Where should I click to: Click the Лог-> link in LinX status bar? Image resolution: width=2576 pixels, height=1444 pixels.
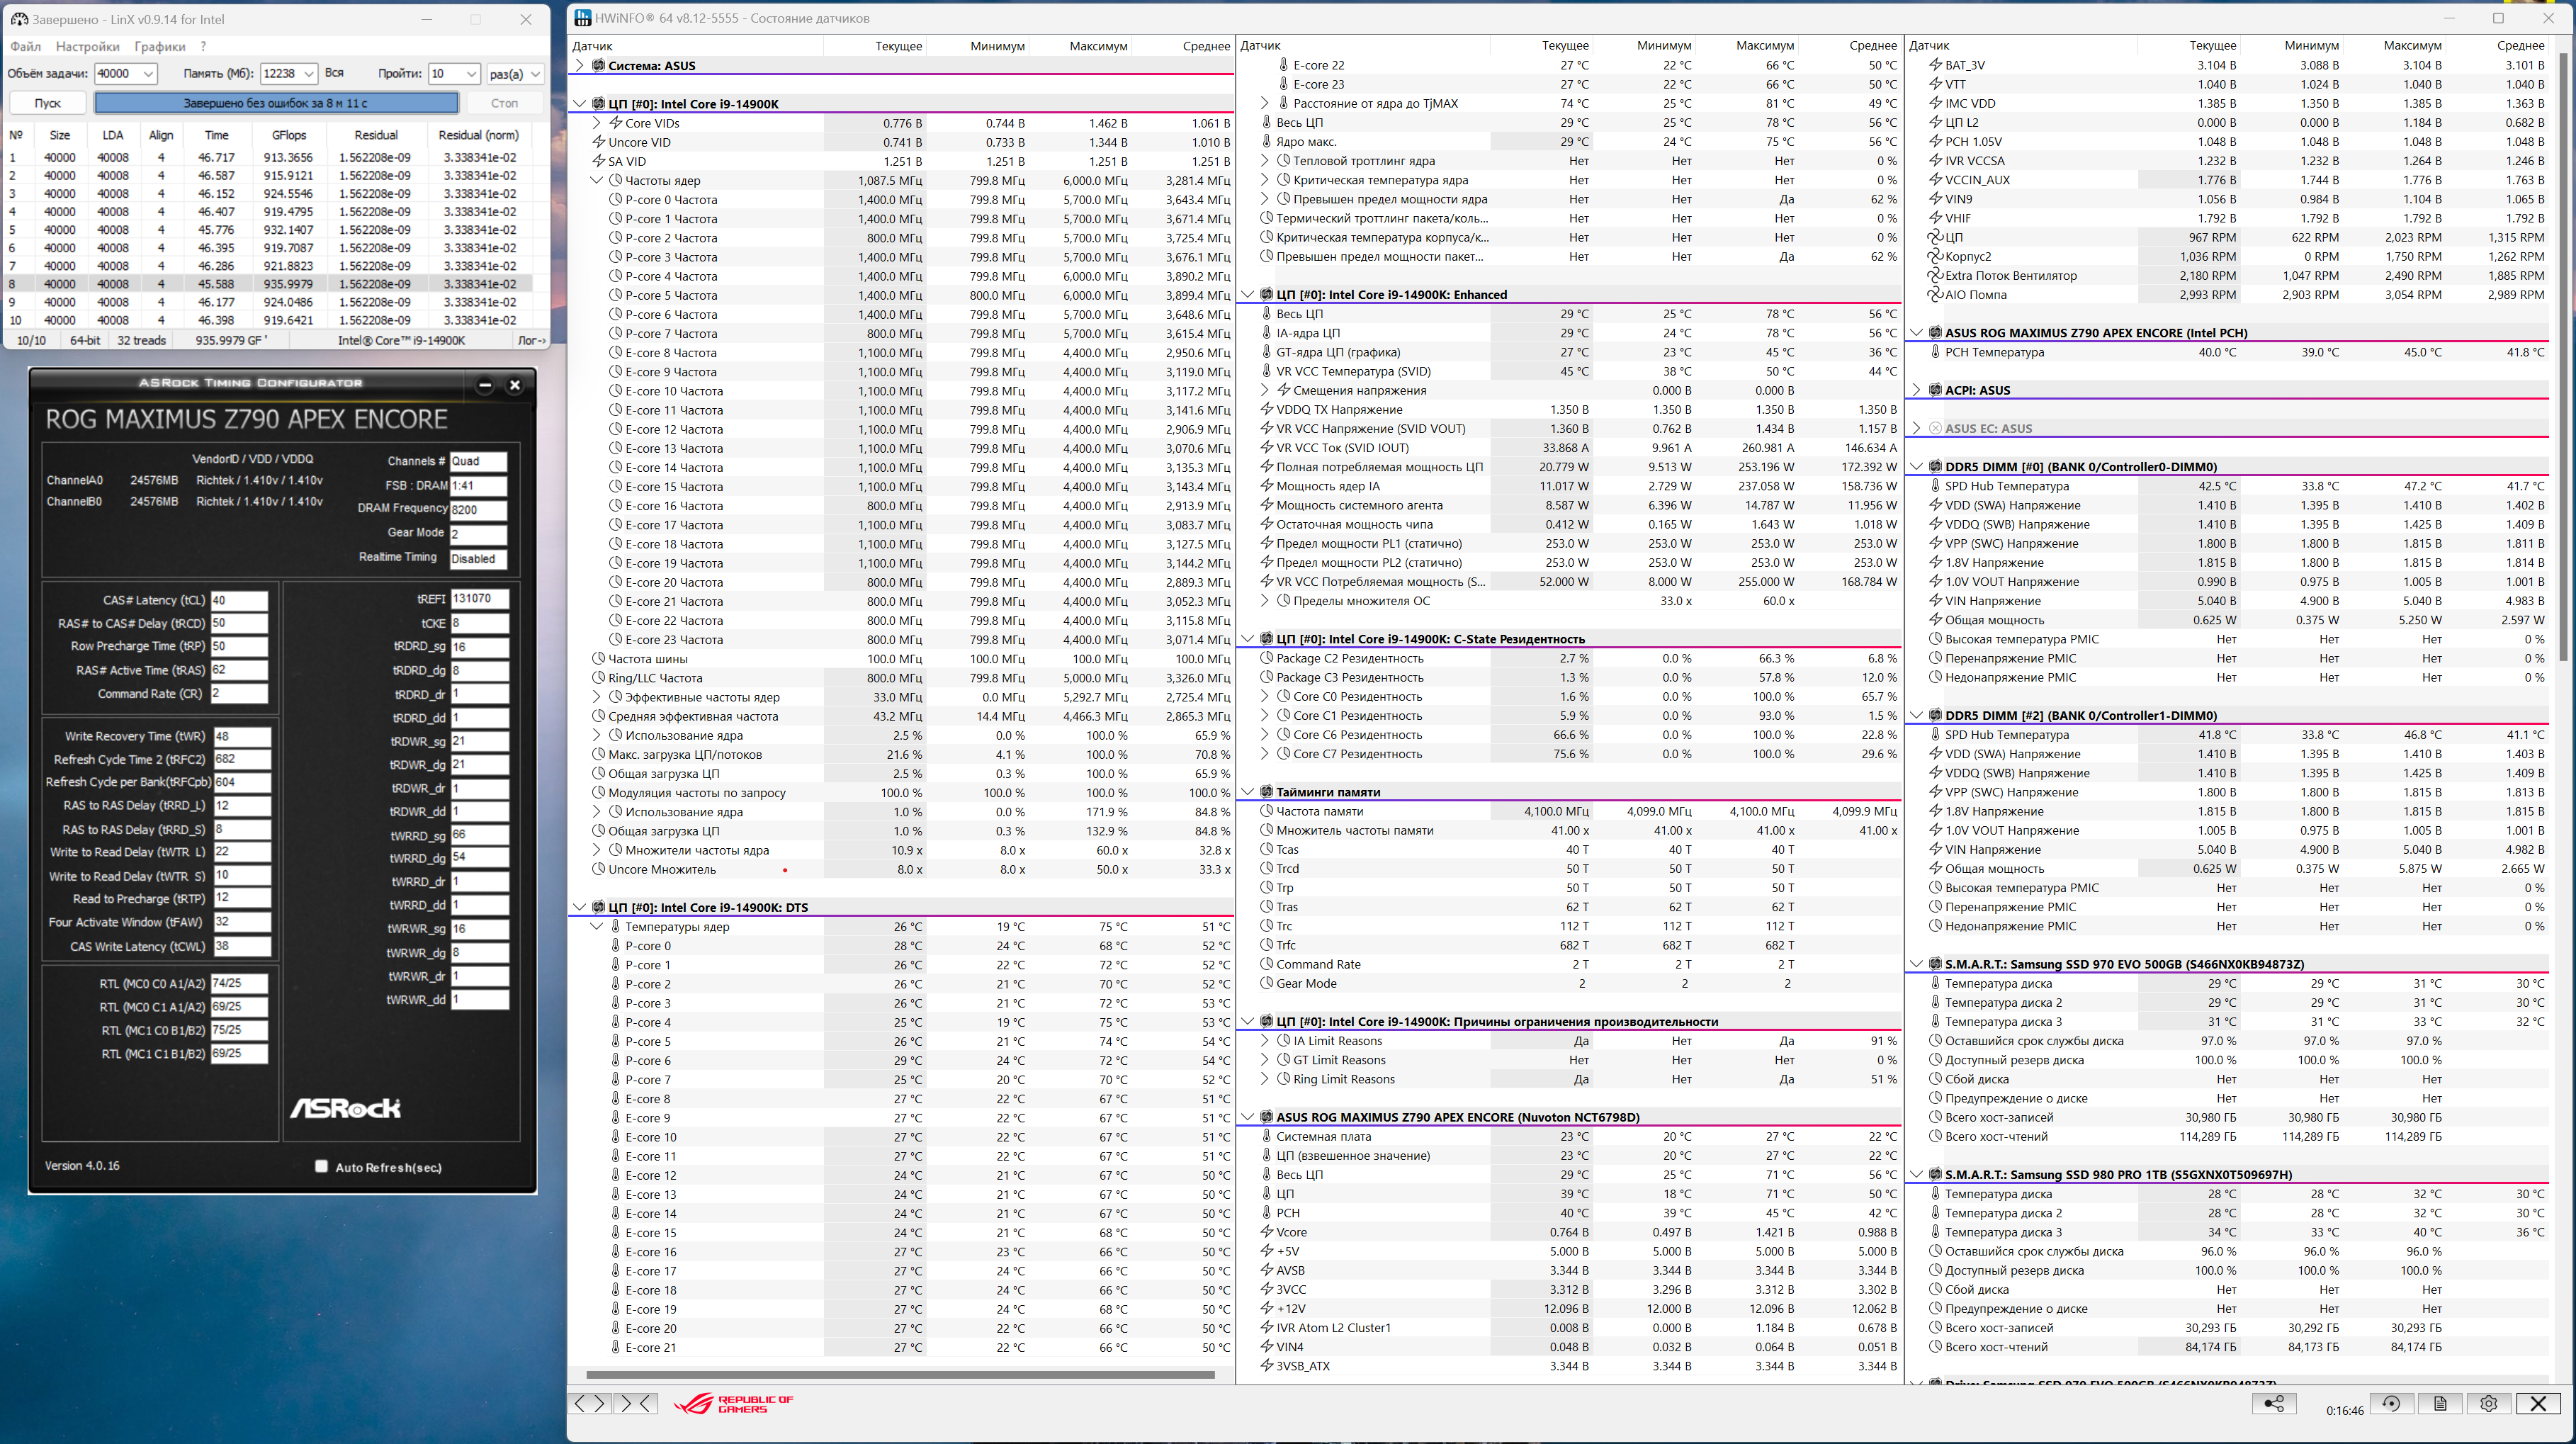[532, 340]
